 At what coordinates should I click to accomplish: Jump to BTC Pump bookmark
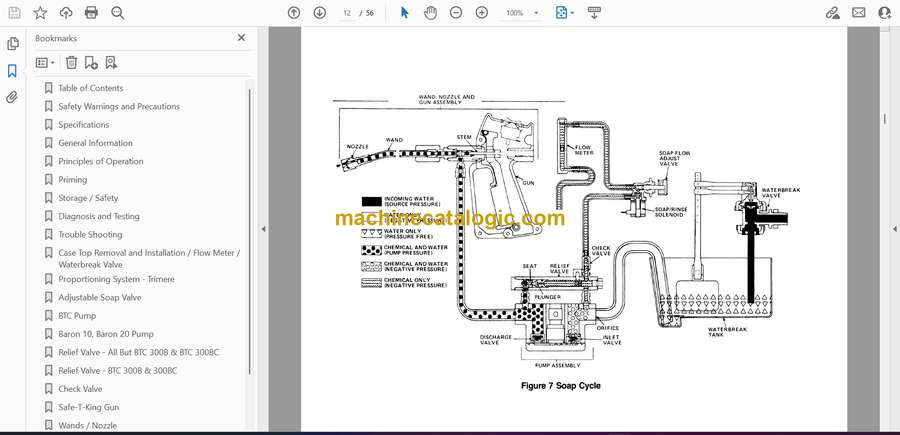pyautogui.click(x=77, y=316)
